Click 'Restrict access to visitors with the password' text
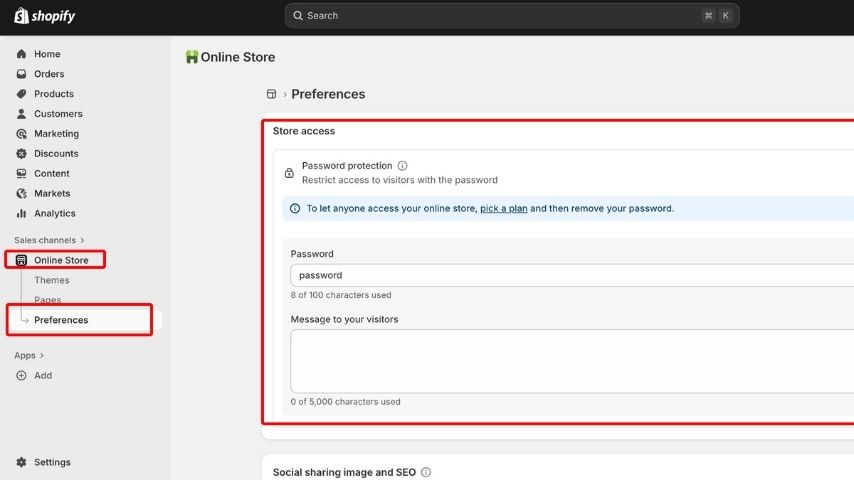 400,180
